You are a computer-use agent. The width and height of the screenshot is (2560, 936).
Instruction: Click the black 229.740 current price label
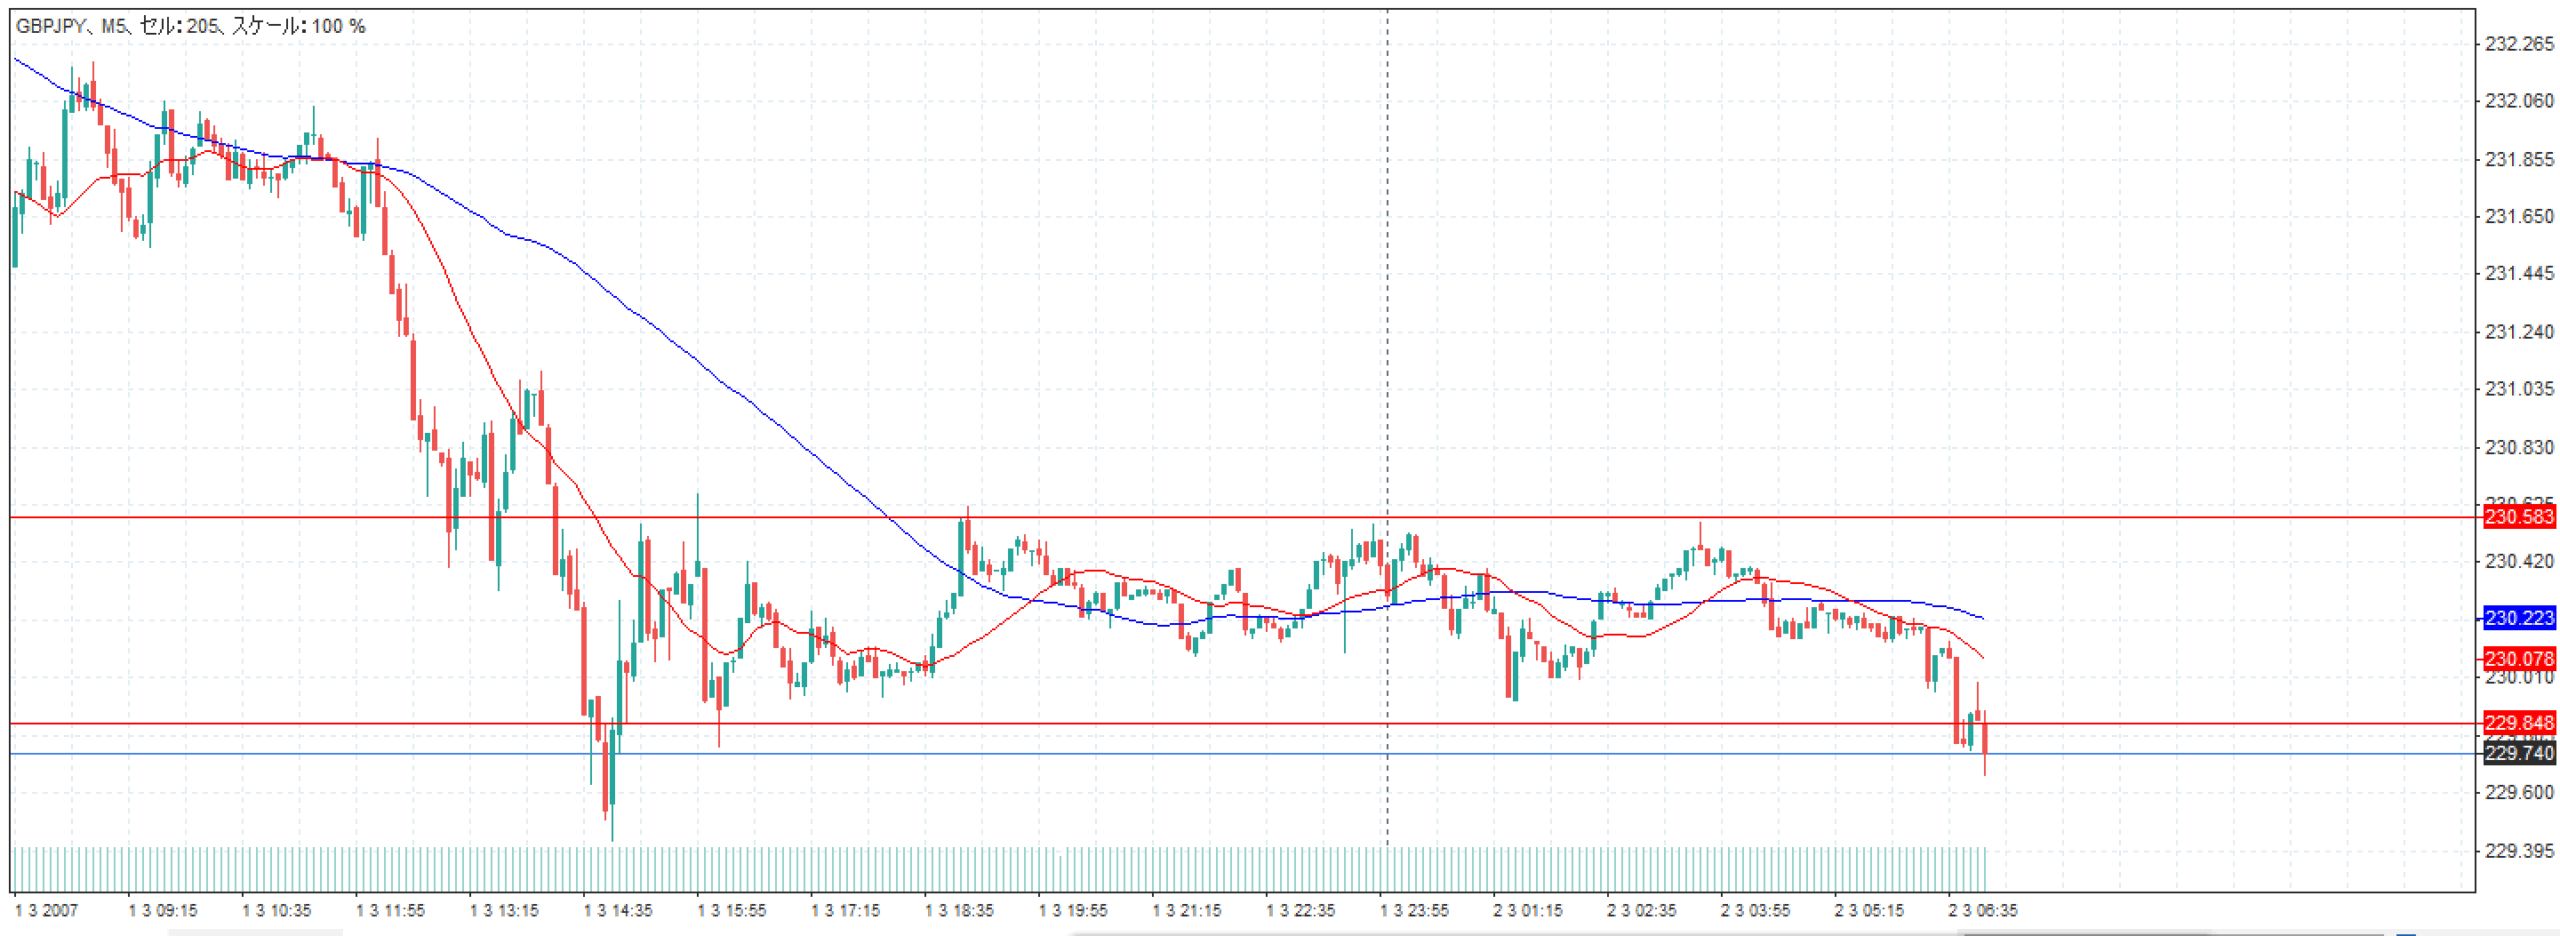click(2518, 753)
